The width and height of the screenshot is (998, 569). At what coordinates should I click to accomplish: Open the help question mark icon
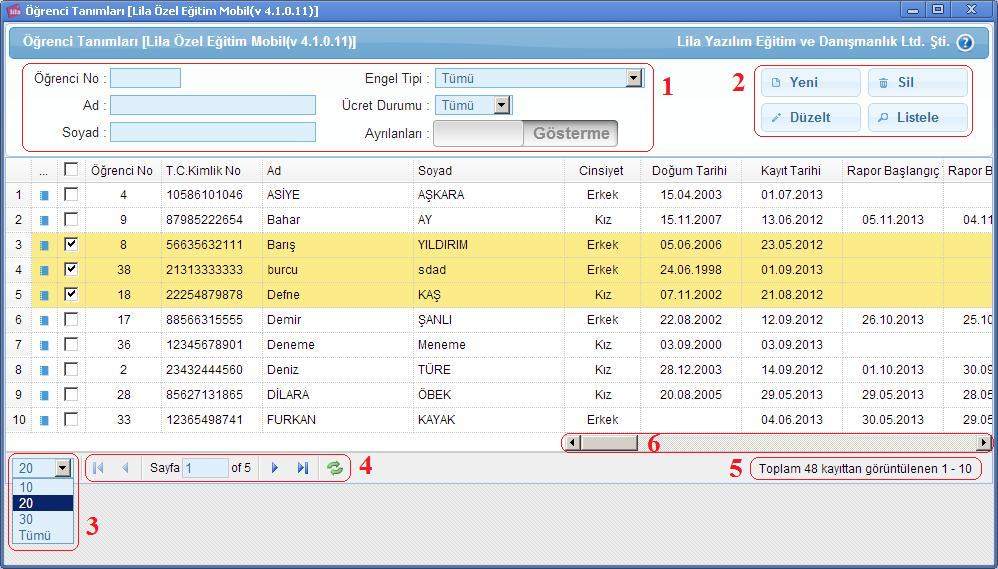coord(965,43)
